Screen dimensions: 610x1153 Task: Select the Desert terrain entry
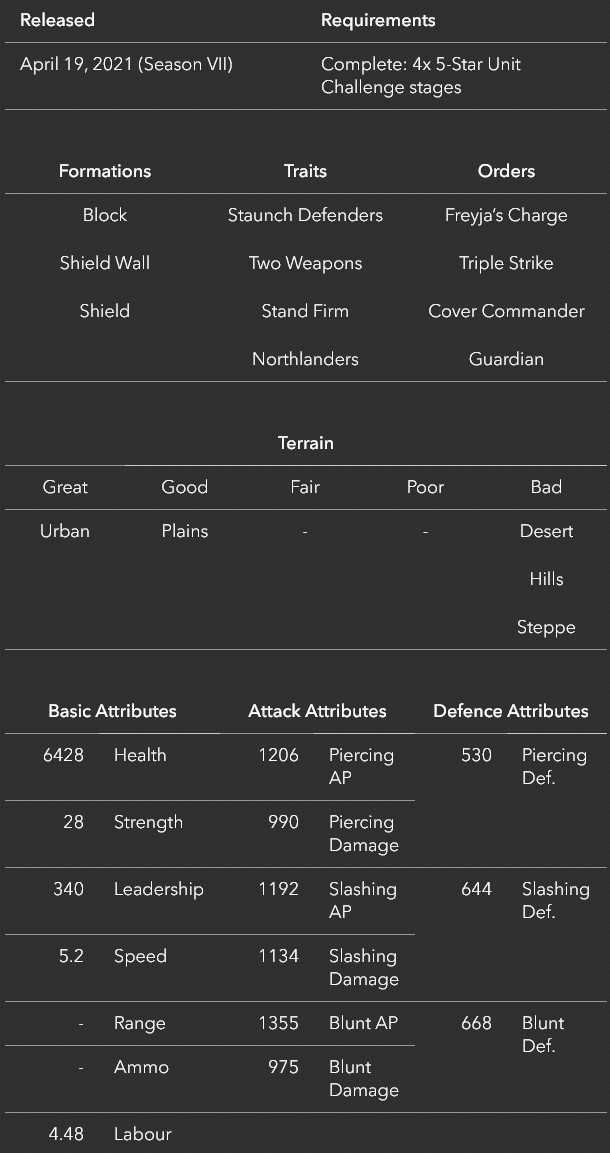(546, 531)
